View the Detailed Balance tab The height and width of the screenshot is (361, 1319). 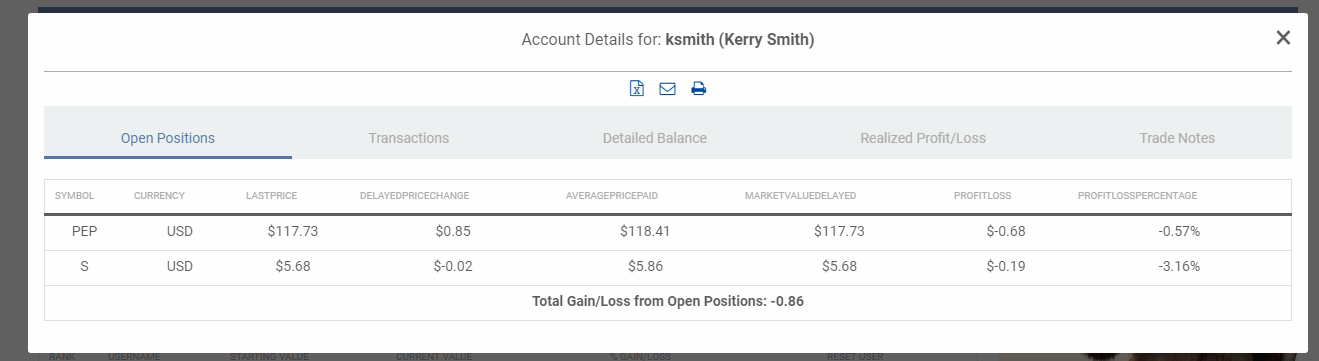655,138
